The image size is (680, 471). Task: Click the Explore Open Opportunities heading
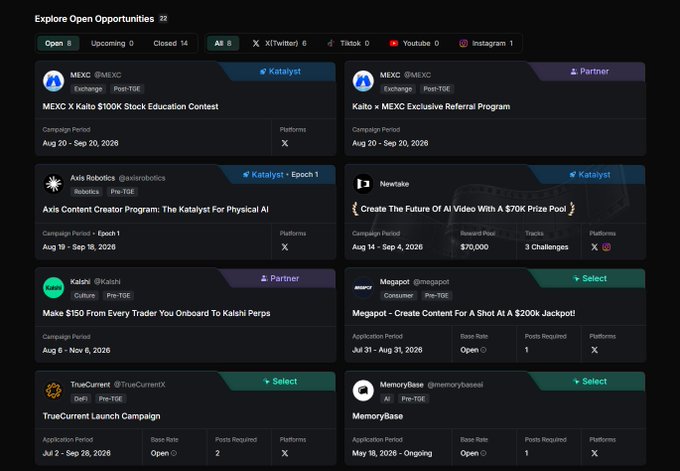95,19
